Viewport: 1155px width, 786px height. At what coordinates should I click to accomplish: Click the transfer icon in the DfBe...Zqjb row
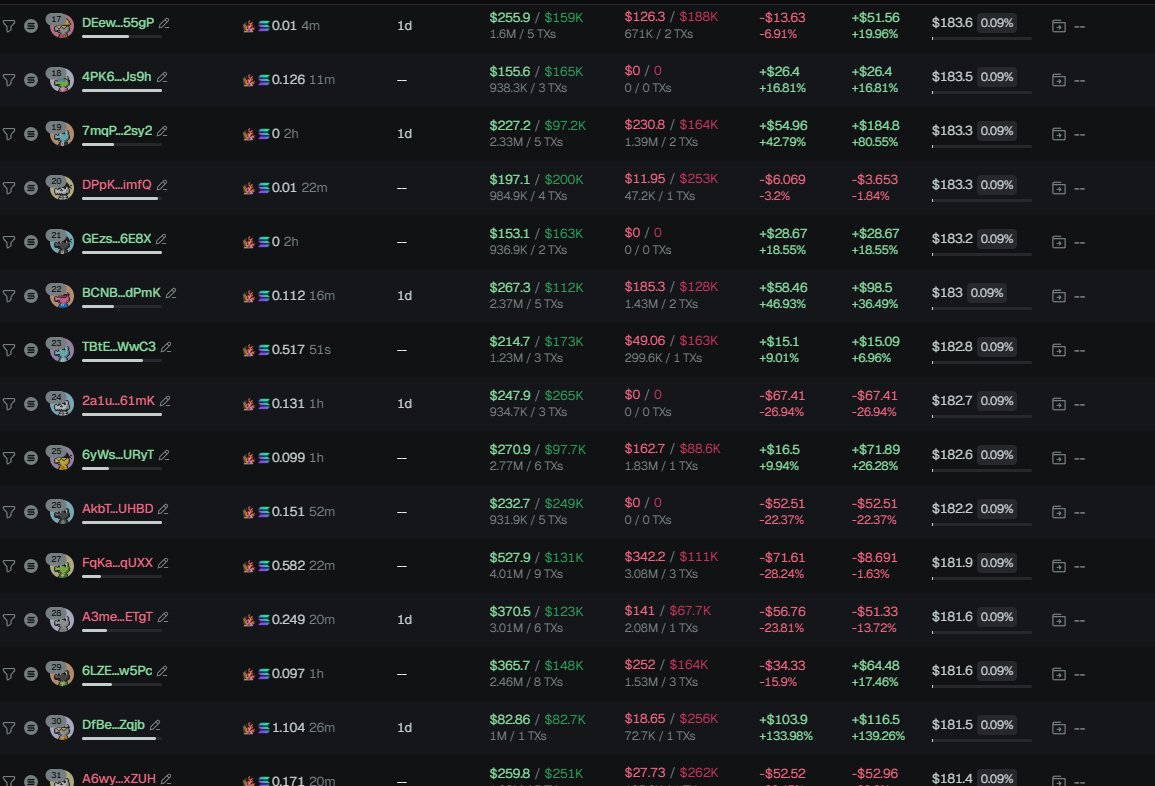1059,728
